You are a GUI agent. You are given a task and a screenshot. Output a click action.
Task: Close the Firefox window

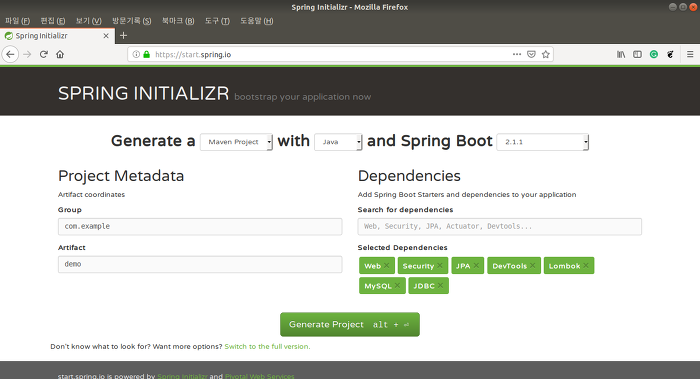693,7
